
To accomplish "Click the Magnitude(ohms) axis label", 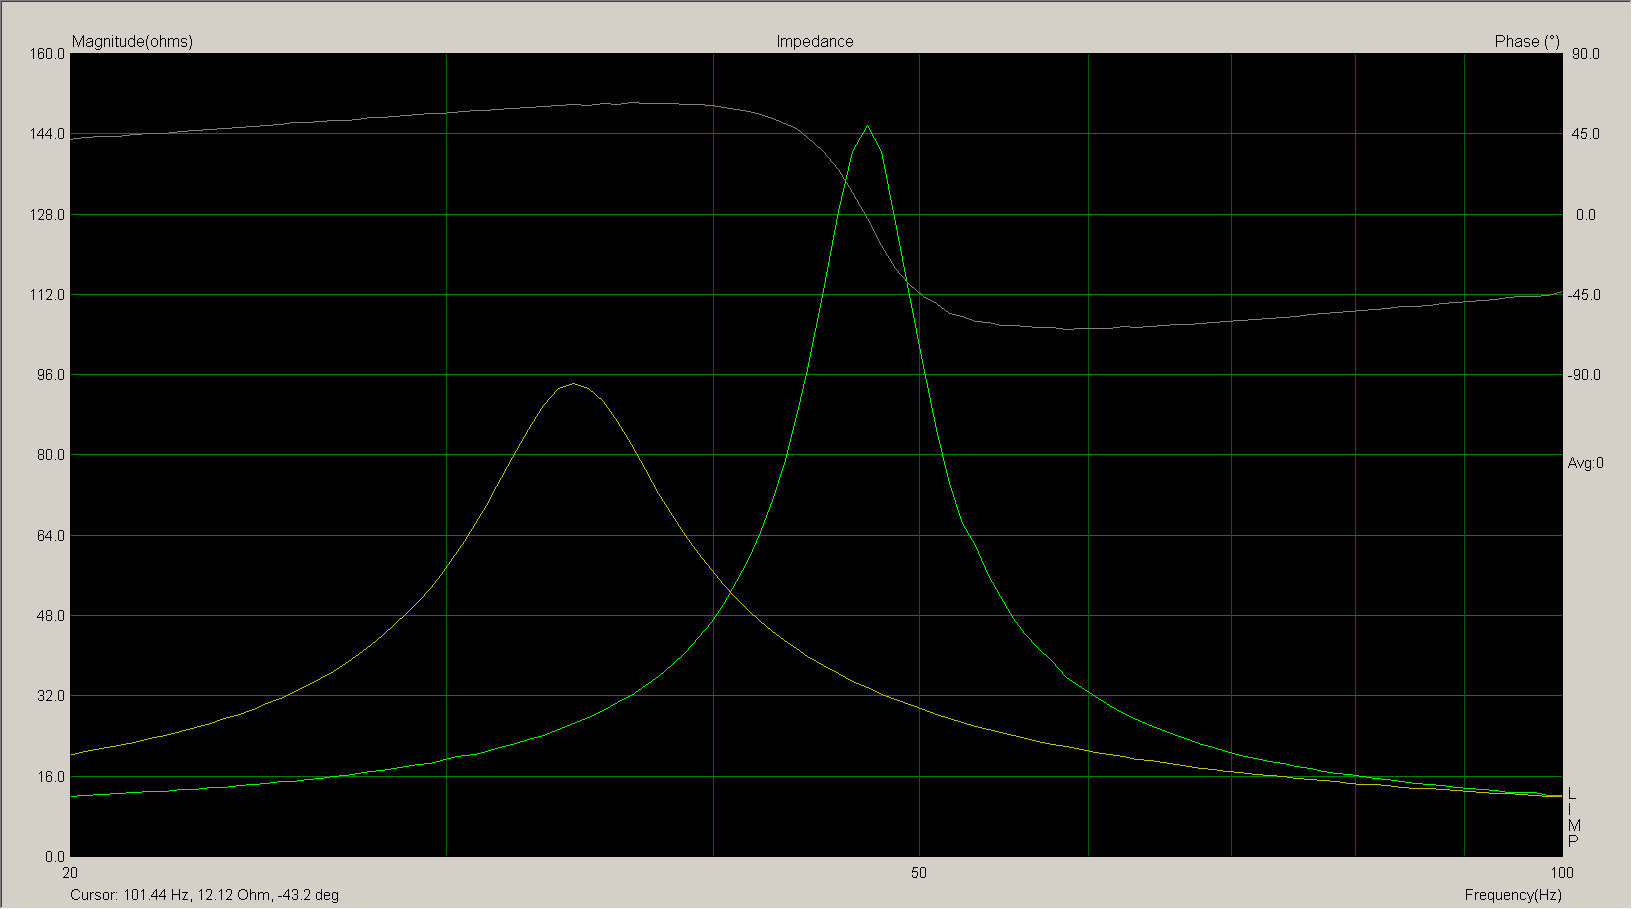I will (132, 41).
